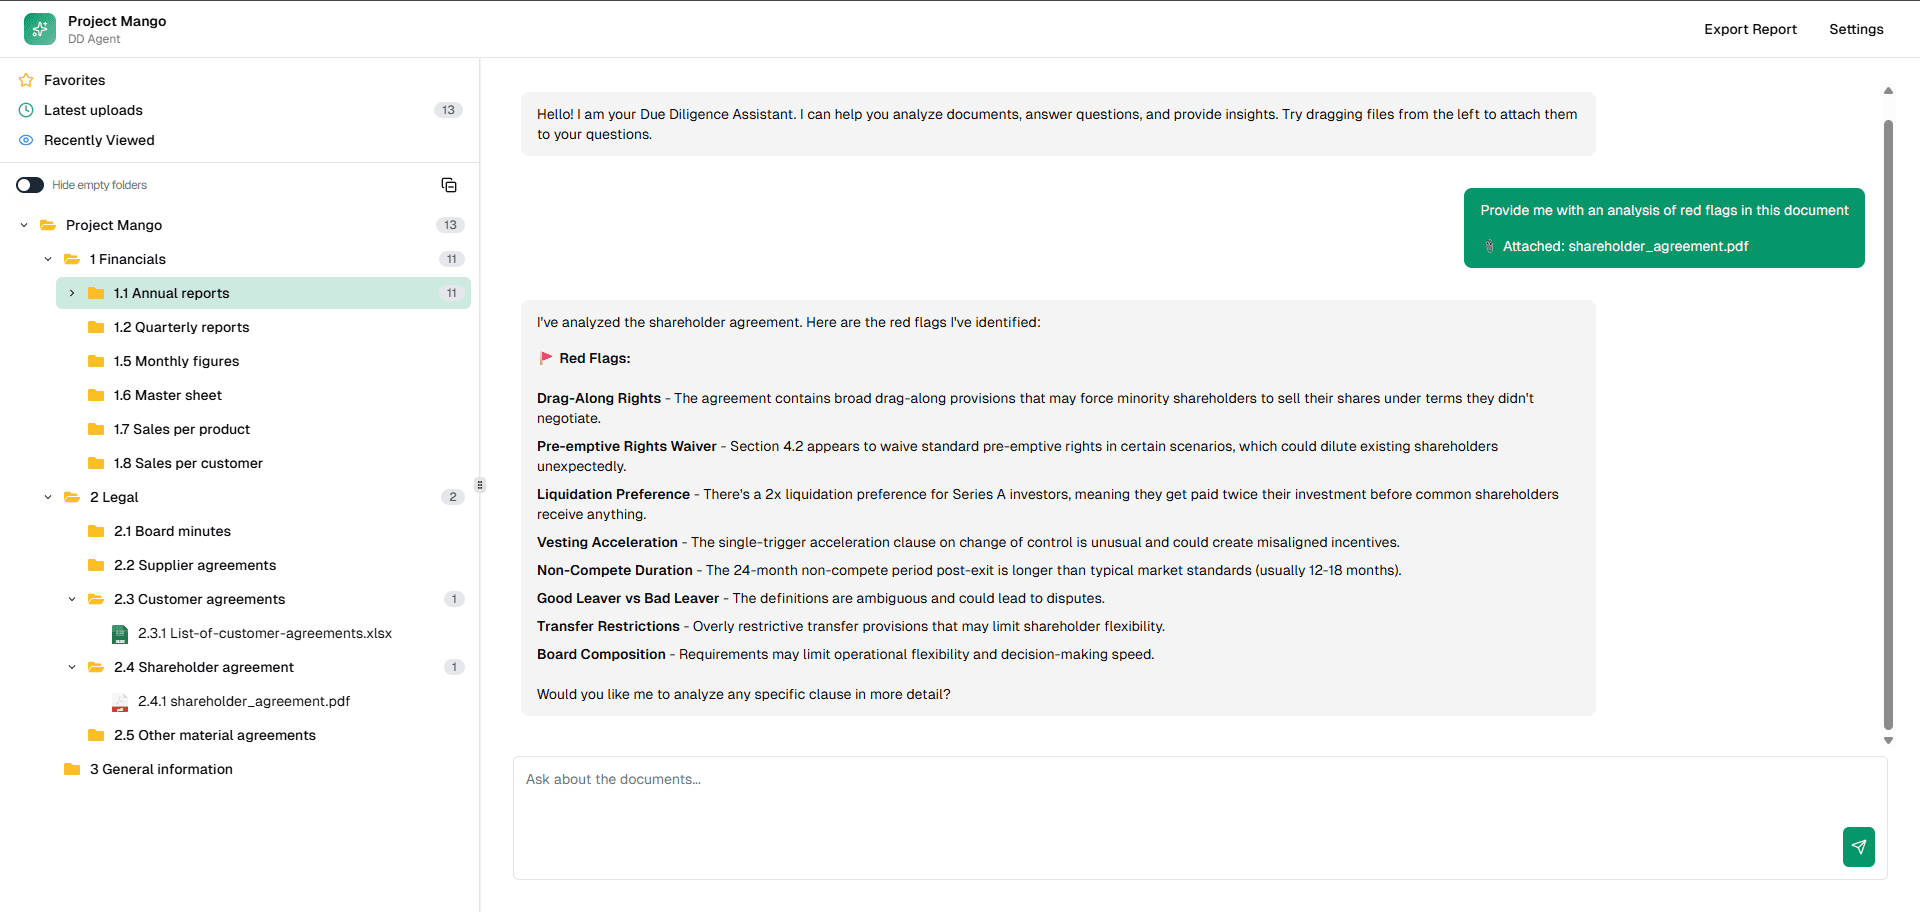This screenshot has width=1920, height=912.
Task: Click the Ask about the documents input
Action: [1170, 800]
